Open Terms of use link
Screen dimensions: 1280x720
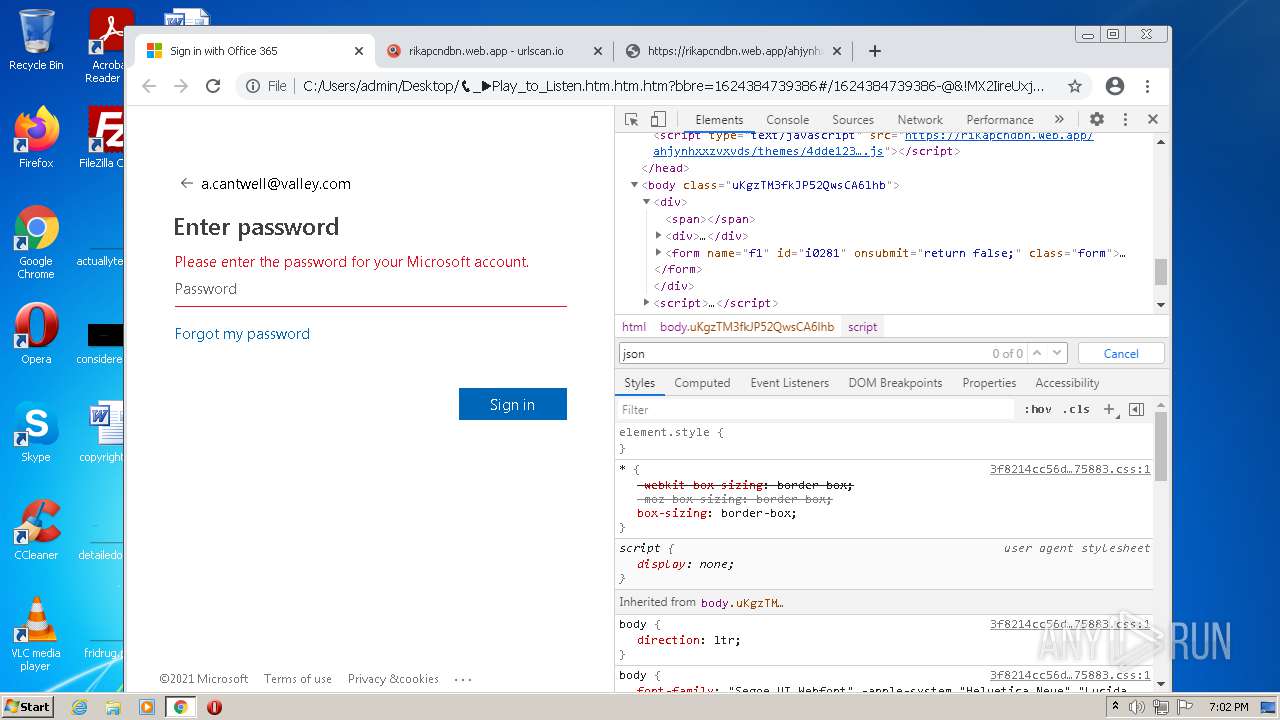(298, 679)
